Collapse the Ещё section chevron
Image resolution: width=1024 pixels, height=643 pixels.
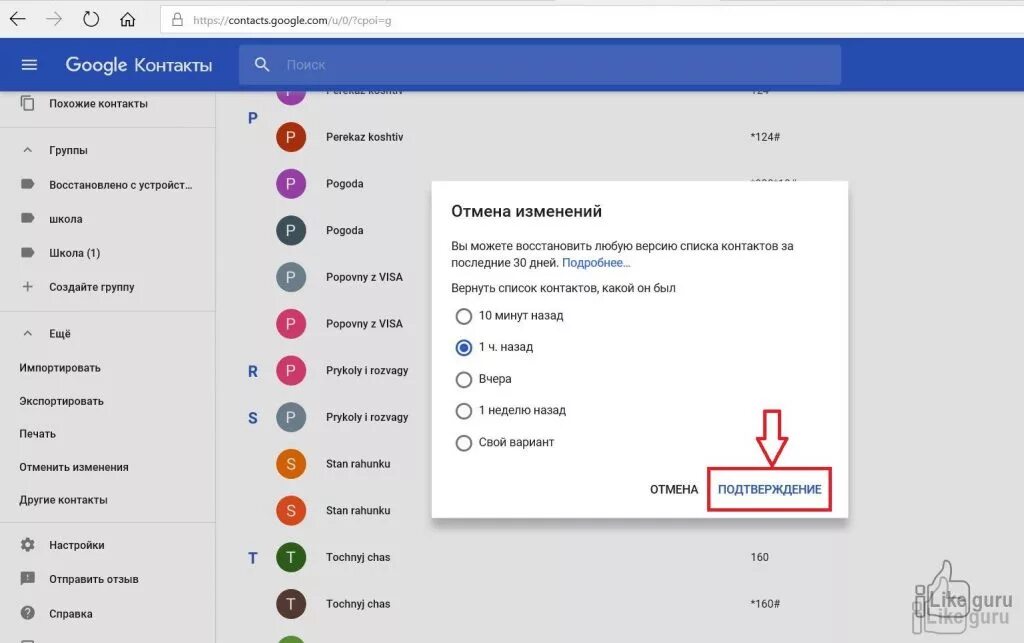point(27,334)
